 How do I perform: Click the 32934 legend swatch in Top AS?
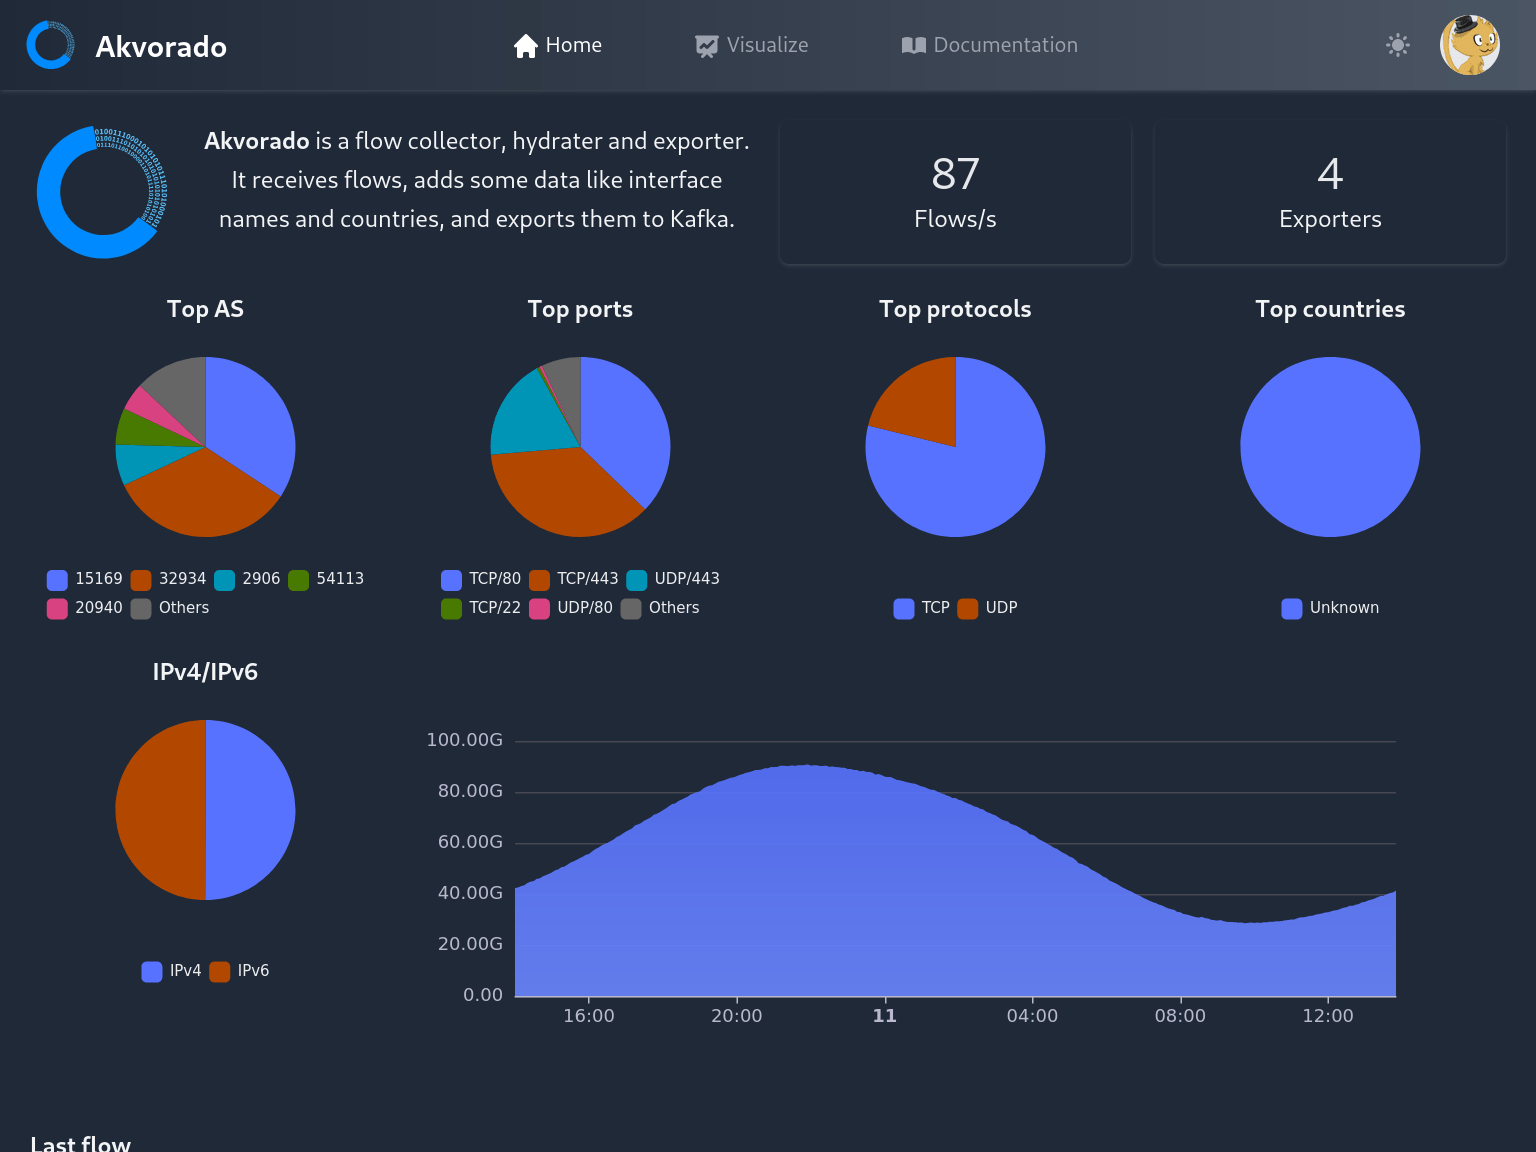pos(141,580)
